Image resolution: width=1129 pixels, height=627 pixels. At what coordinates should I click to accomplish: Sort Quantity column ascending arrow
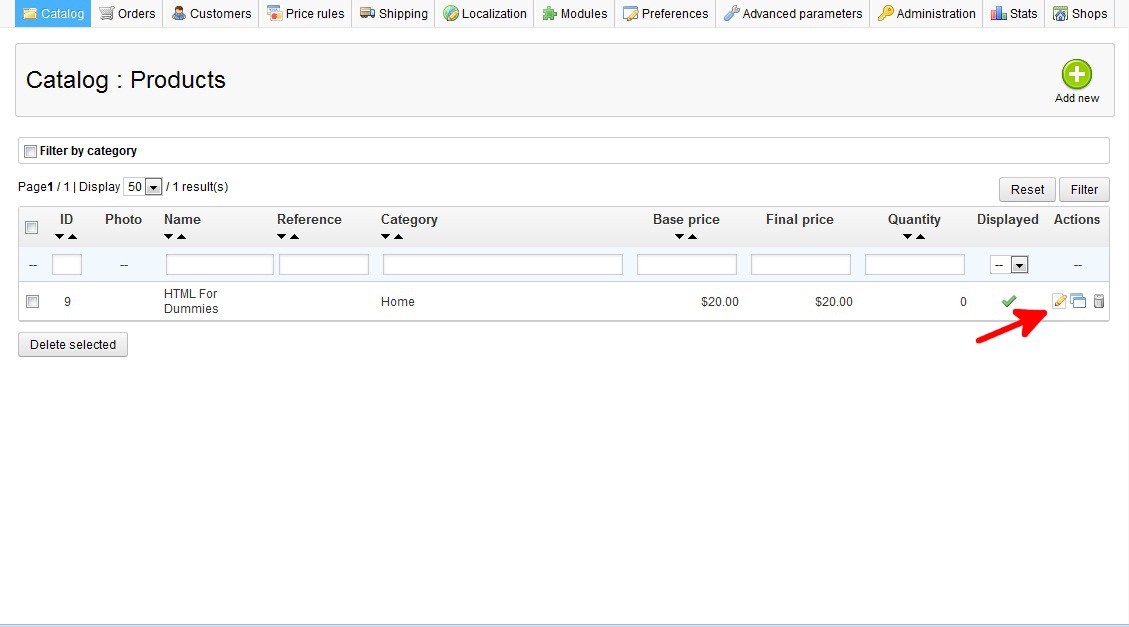pyautogui.click(x=920, y=237)
